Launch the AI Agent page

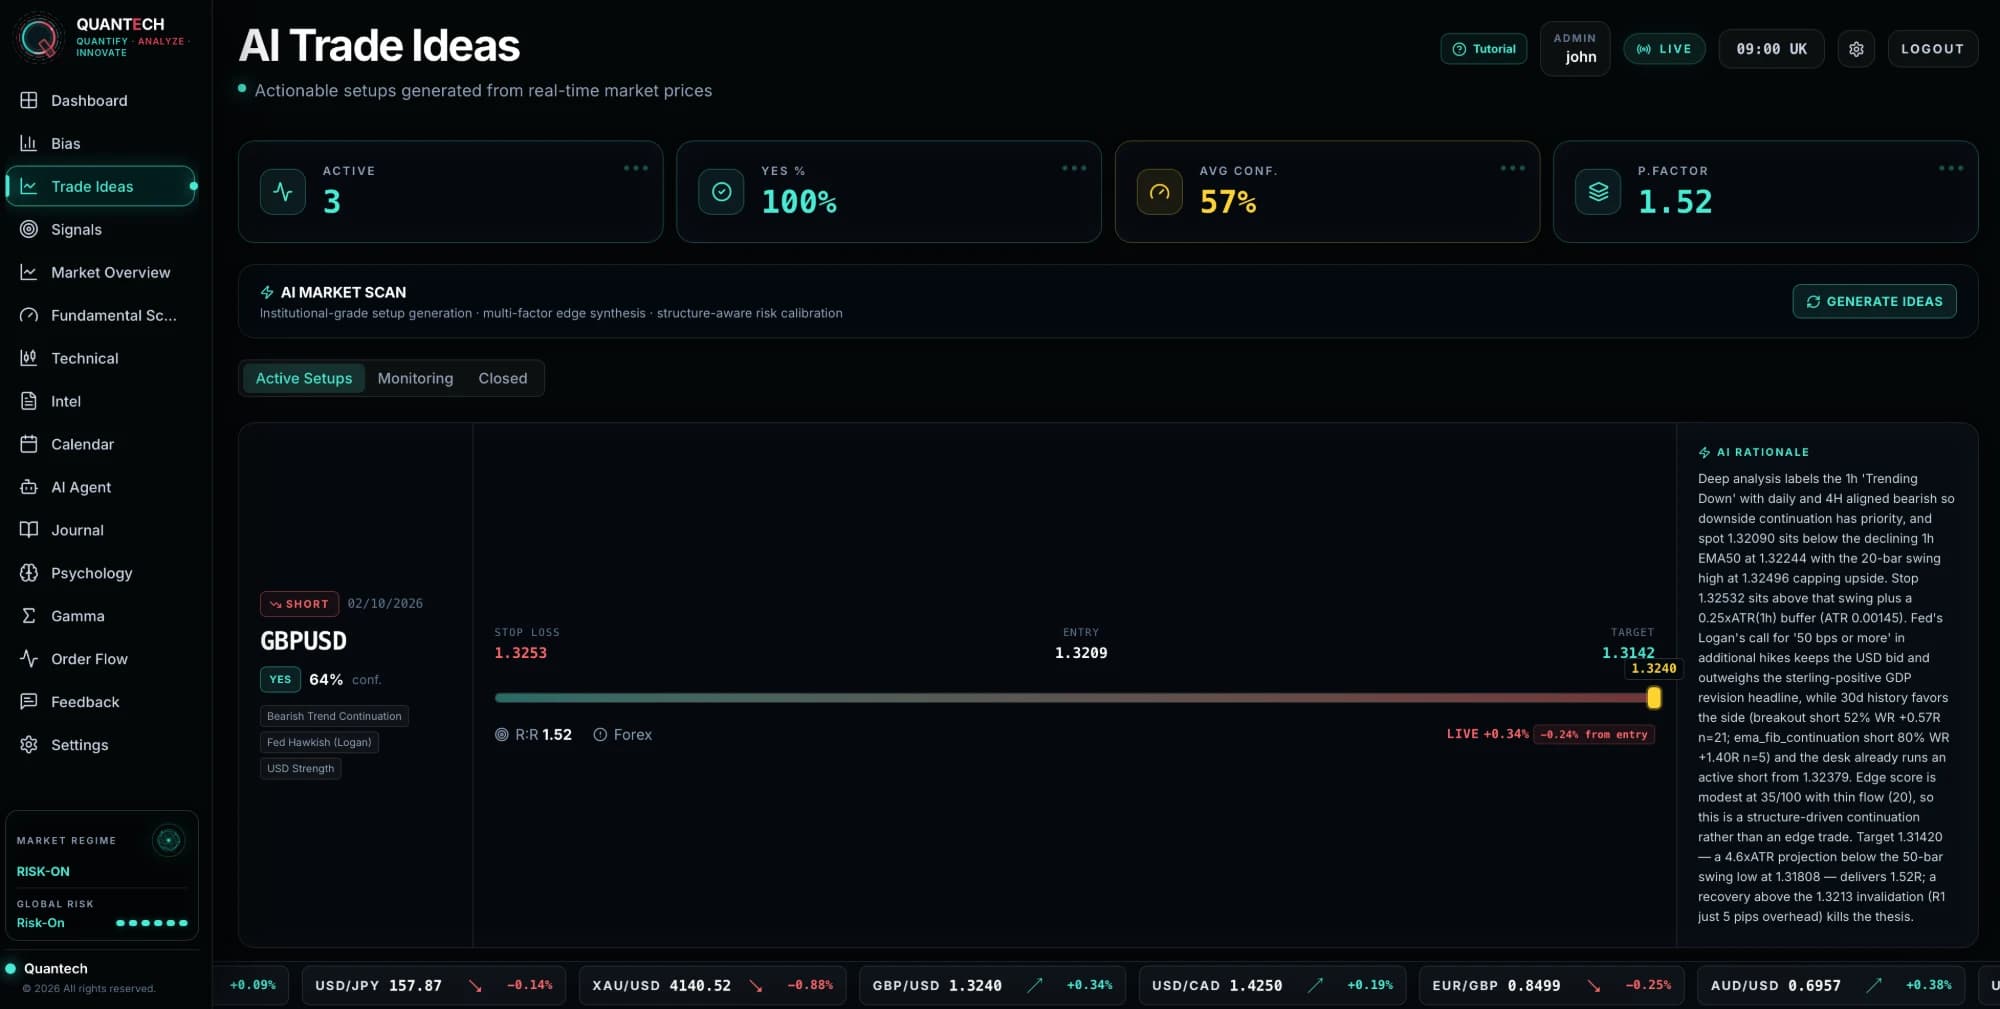pyautogui.click(x=100, y=487)
